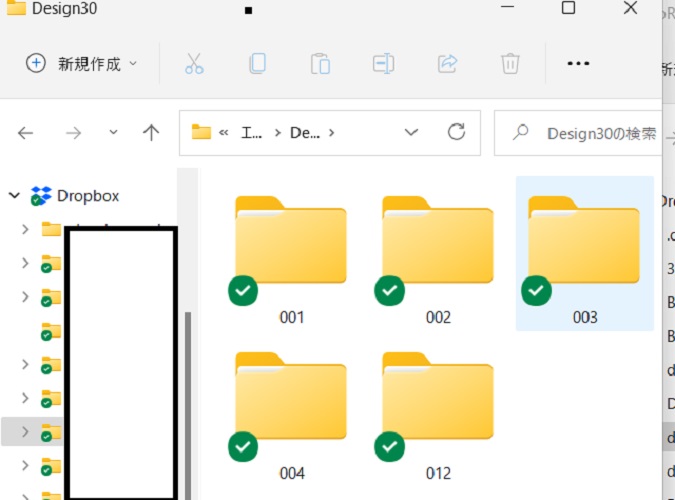Open the 新規作成 dropdown menu

(82, 64)
